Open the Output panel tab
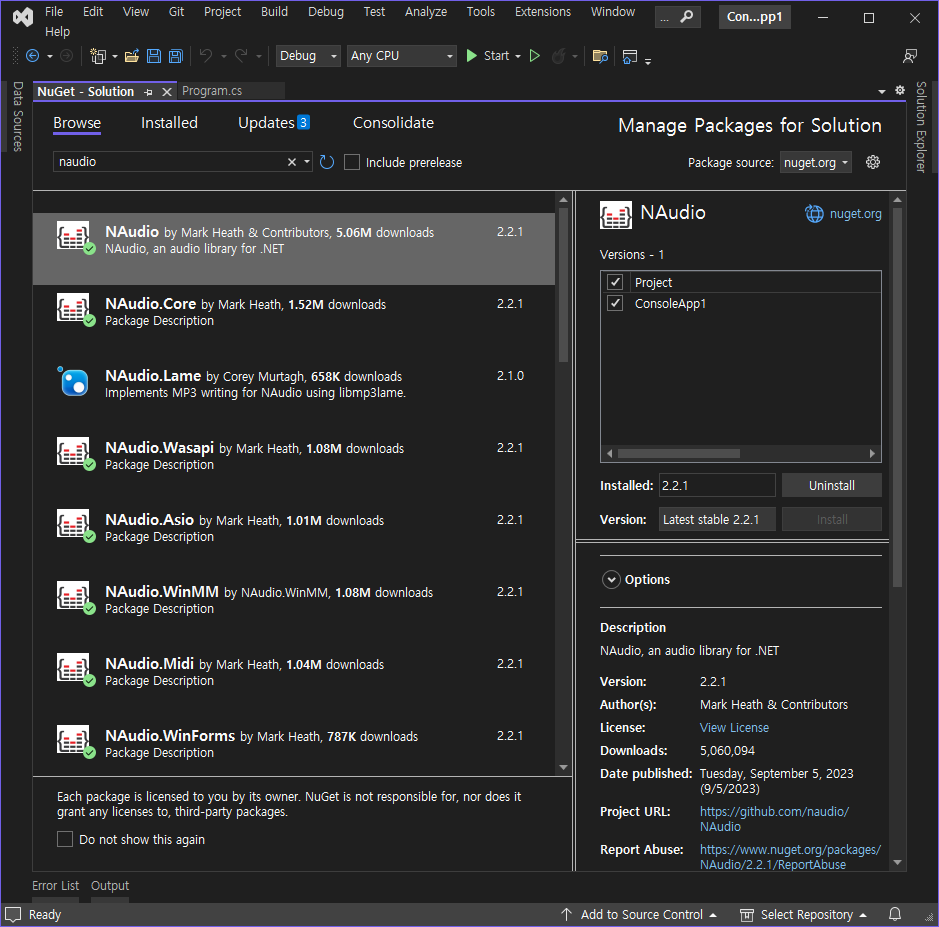Screen dimensions: 939x927 click(x=110, y=886)
